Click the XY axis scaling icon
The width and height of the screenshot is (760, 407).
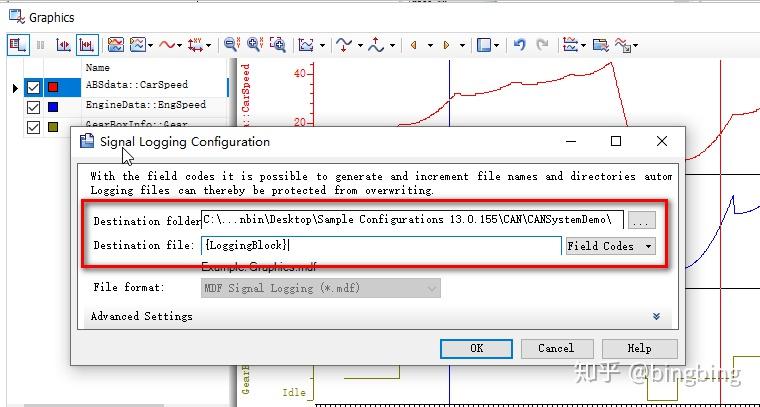[195, 45]
